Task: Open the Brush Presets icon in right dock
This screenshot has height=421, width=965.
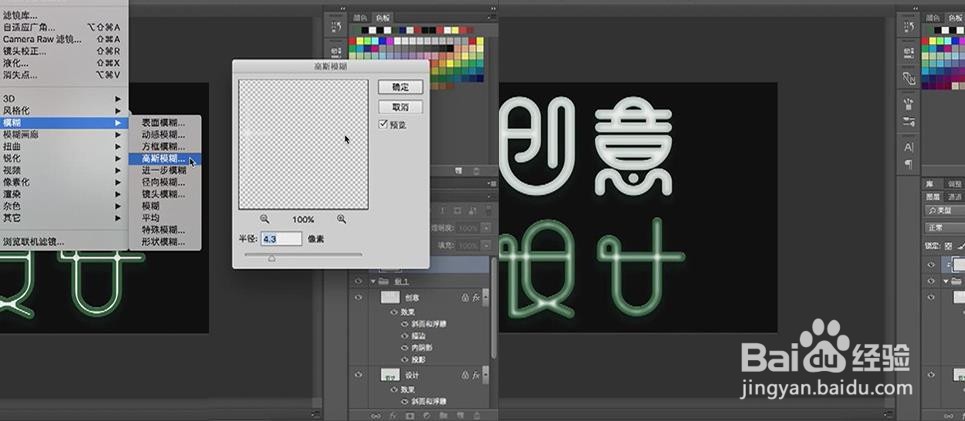Action: click(908, 121)
